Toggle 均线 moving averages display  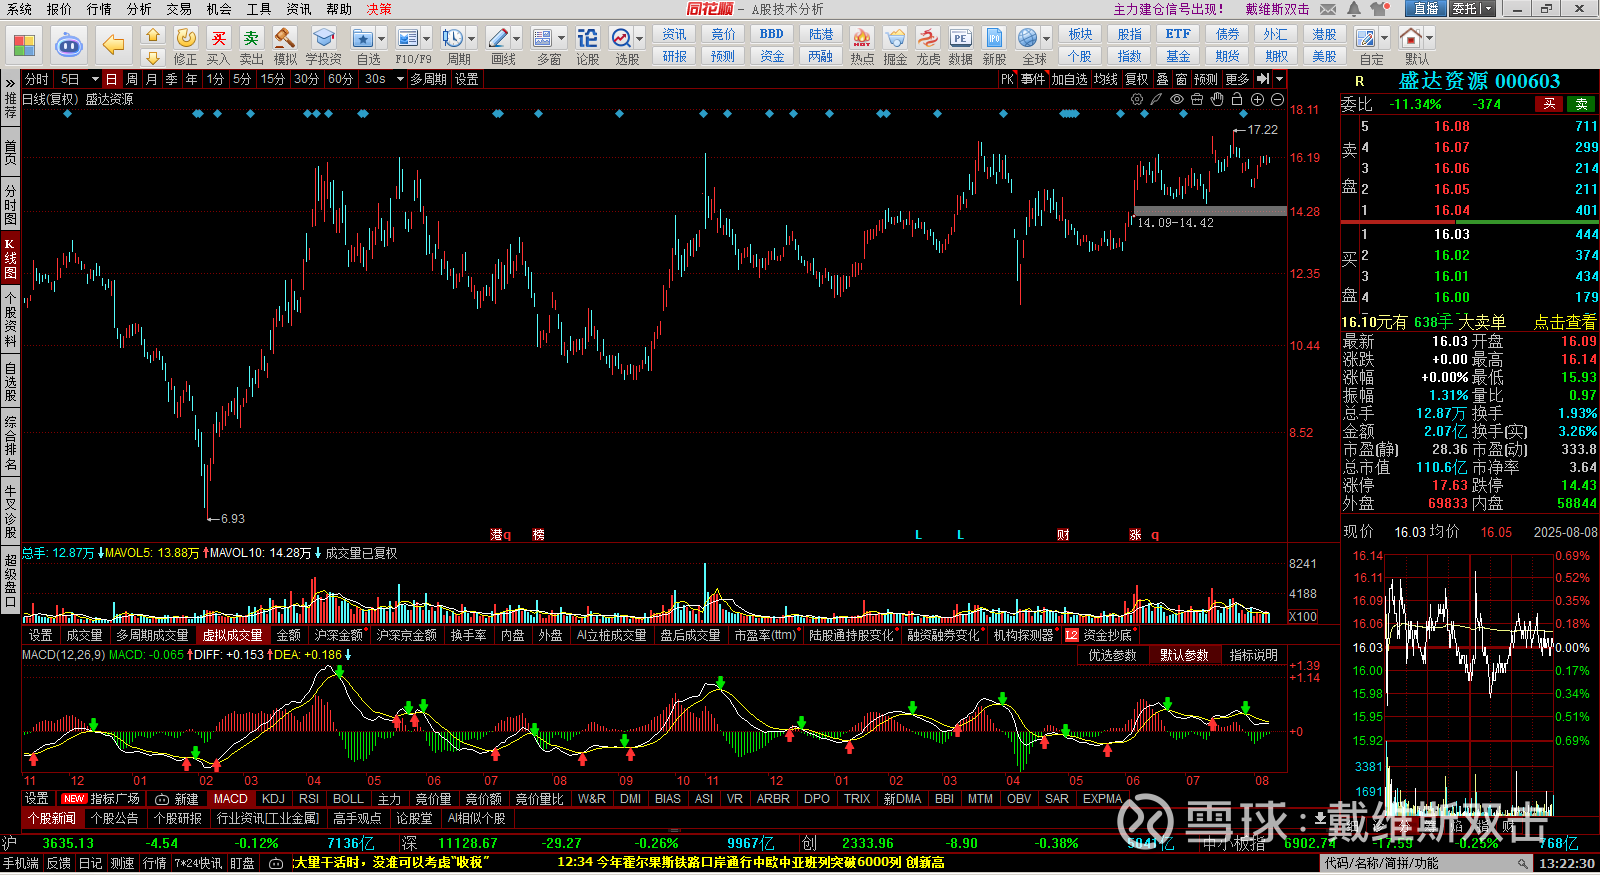tap(1105, 79)
